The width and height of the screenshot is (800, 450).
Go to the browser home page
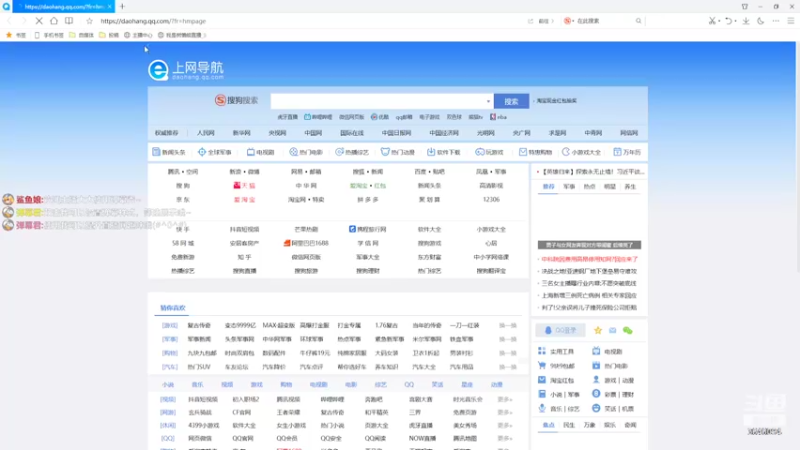click(x=54, y=21)
